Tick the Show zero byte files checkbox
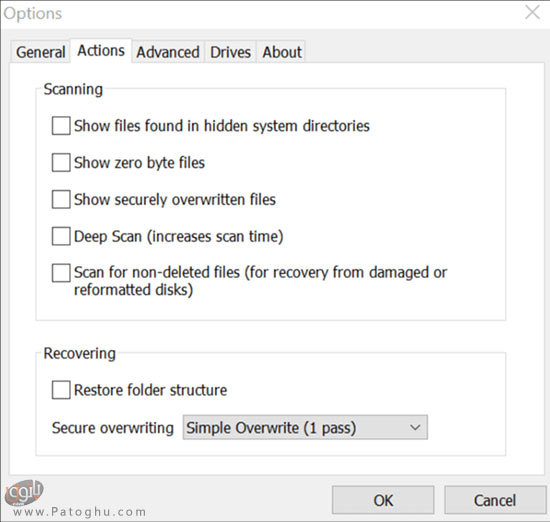 61,163
